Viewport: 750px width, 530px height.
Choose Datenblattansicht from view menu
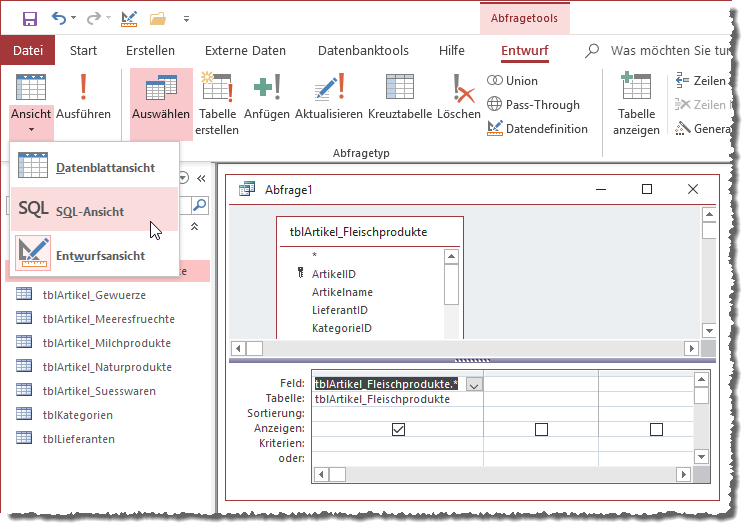tap(94, 166)
